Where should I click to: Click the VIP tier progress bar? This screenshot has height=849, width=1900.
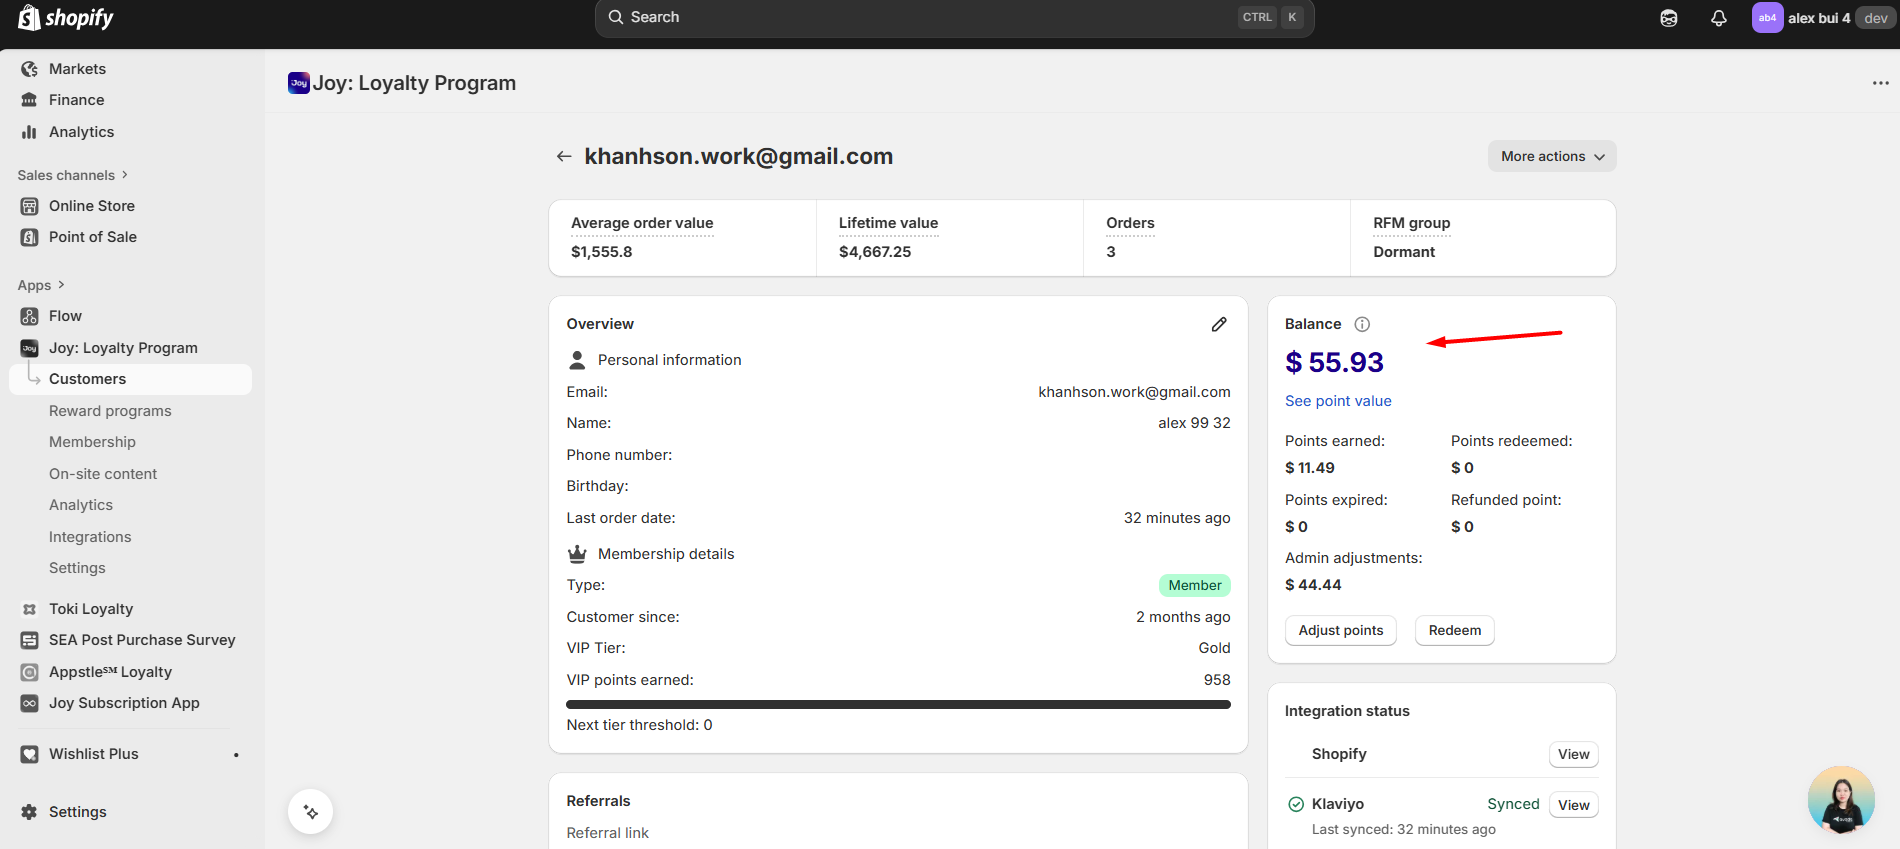pyautogui.click(x=898, y=704)
